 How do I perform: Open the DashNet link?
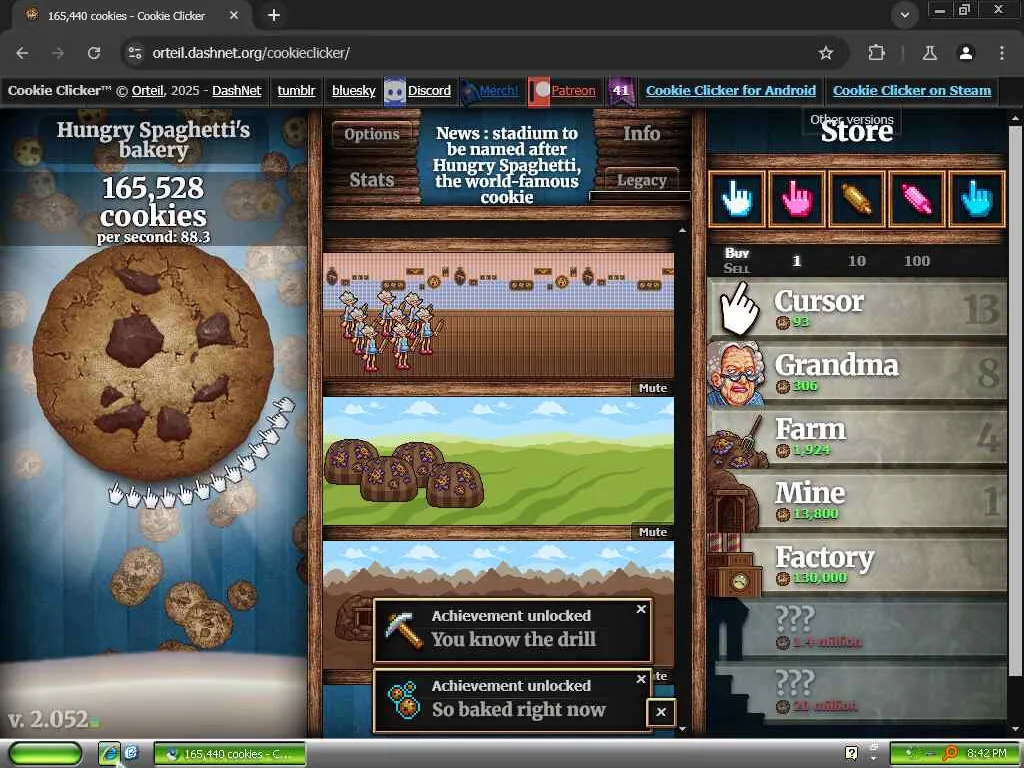point(236,91)
